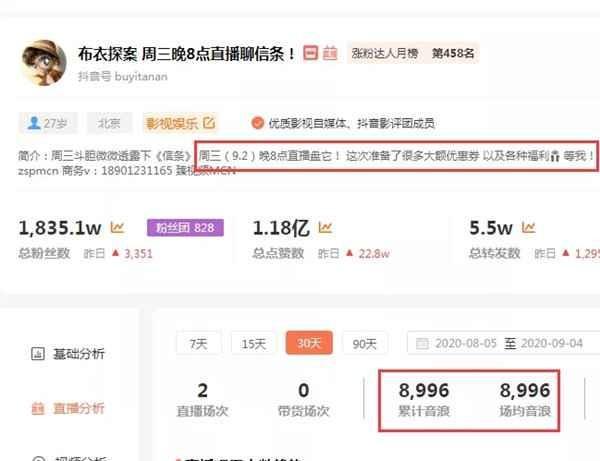Click the 优质影视自媒体 certification text
Screen dimensions: 600x461
351,123
